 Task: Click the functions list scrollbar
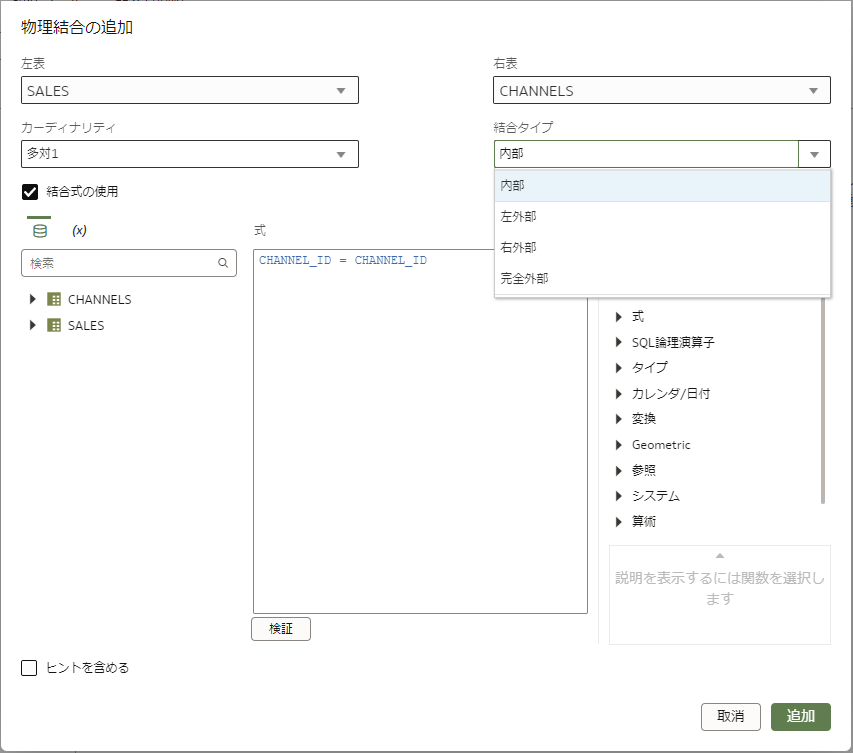[823, 400]
